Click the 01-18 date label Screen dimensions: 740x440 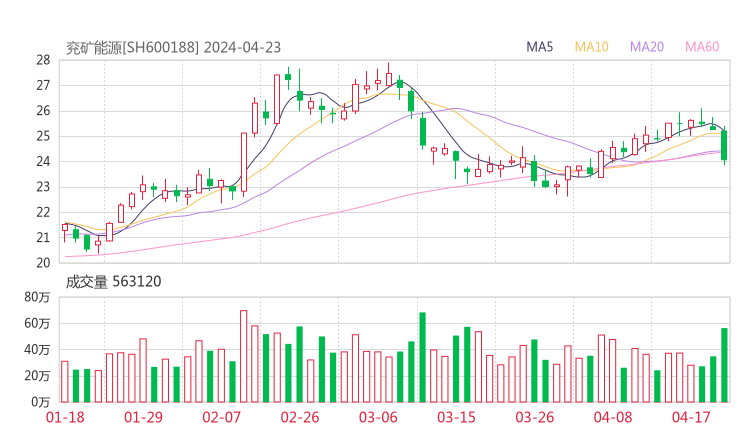(65, 417)
